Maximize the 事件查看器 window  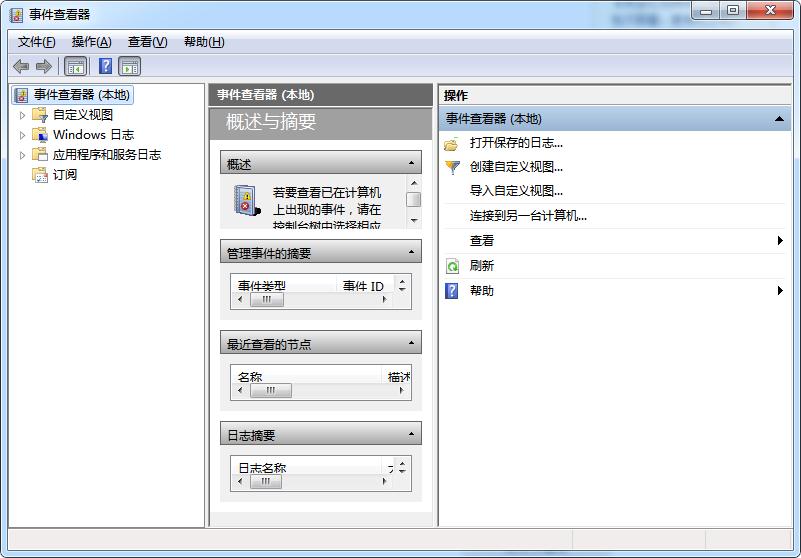pos(733,10)
